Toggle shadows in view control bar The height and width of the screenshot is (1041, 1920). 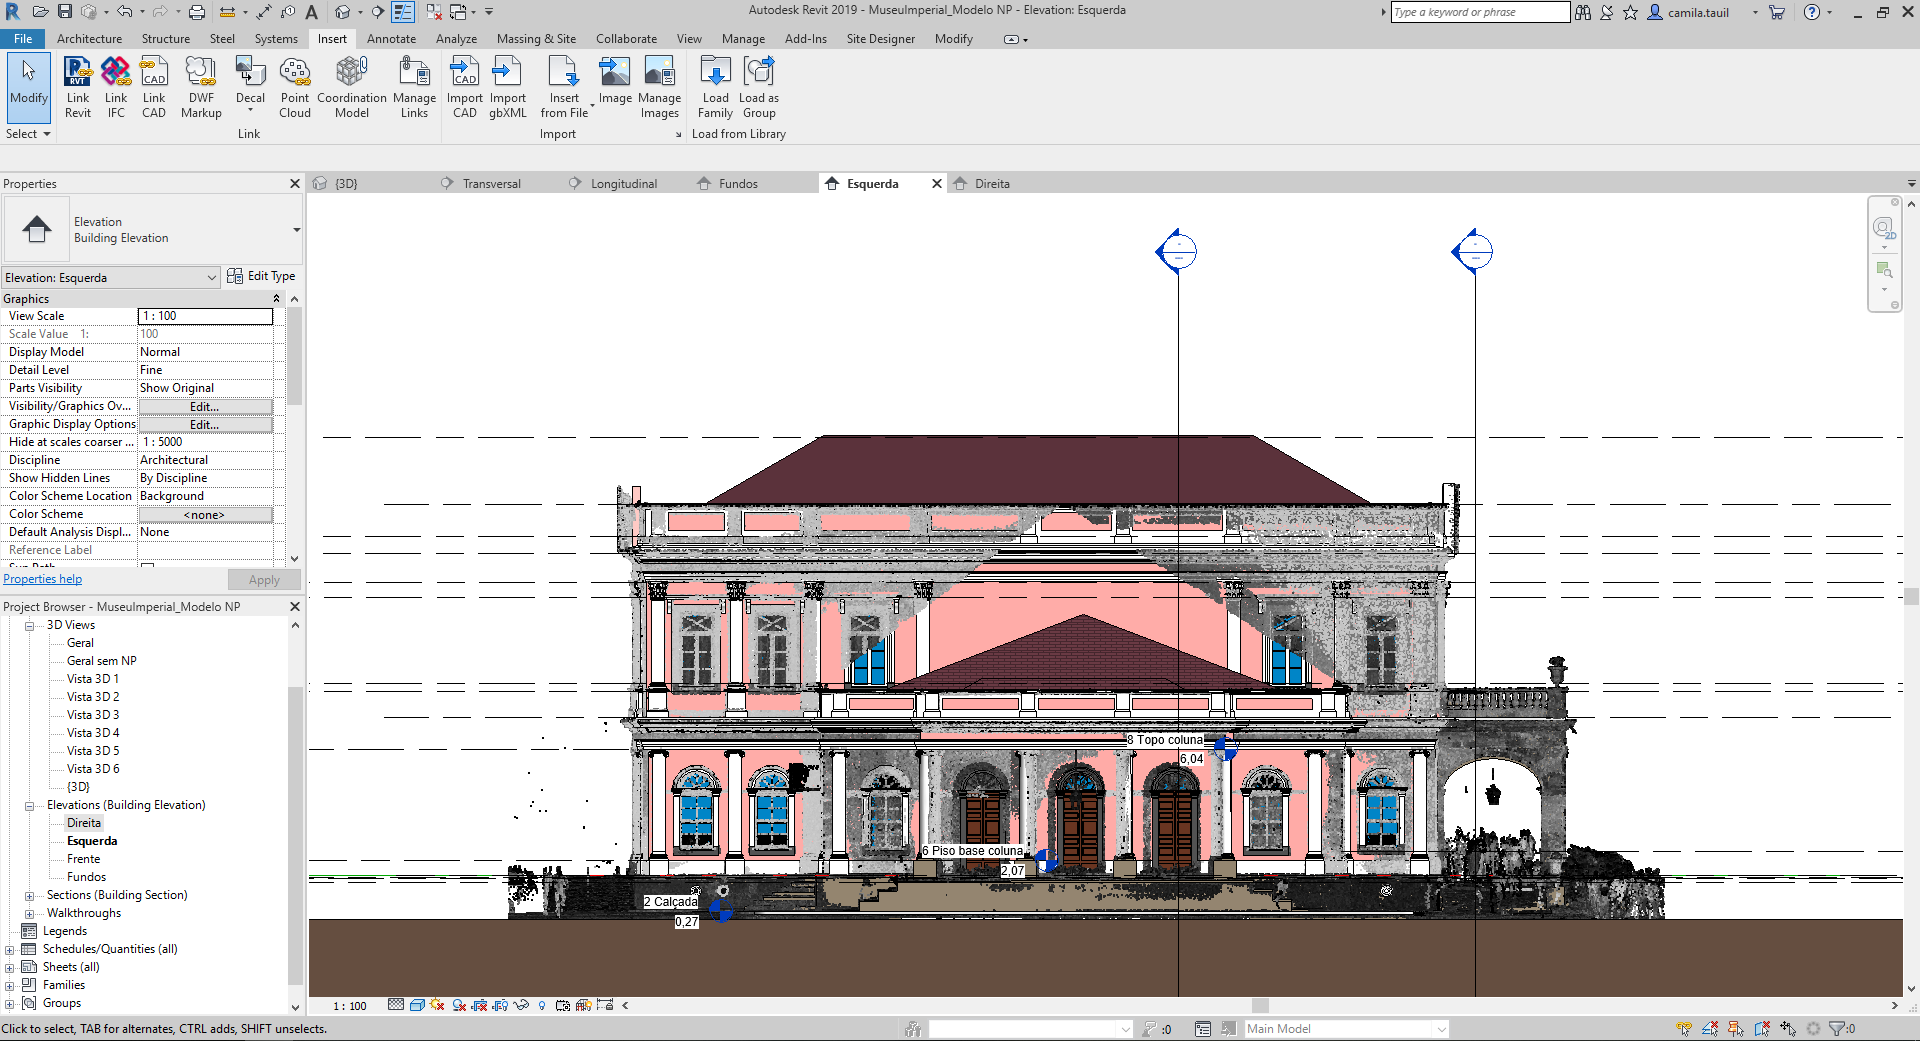point(459,1006)
